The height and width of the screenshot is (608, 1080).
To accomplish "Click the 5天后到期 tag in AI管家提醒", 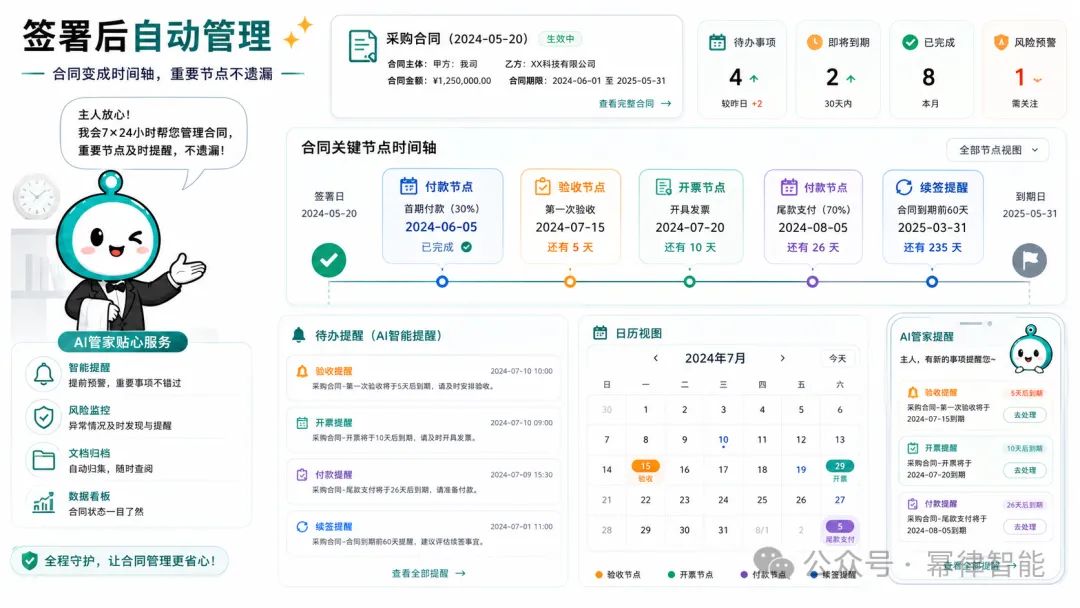I will pyautogui.click(x=1026, y=392).
